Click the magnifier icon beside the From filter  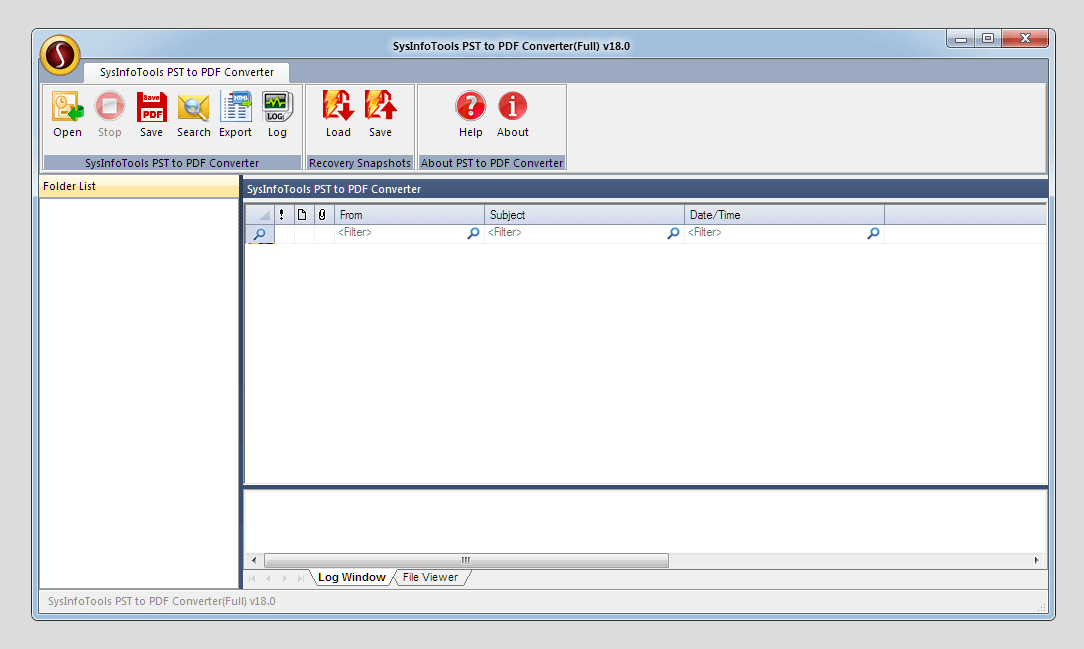(472, 232)
